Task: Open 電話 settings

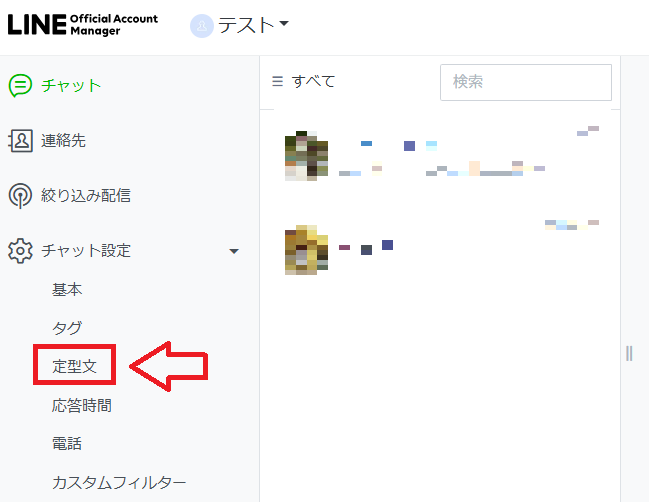Action: [67, 444]
